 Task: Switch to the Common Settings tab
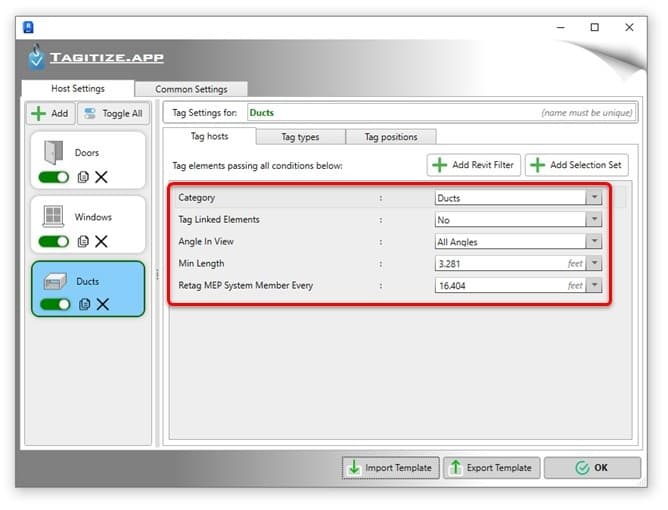[x=191, y=89]
